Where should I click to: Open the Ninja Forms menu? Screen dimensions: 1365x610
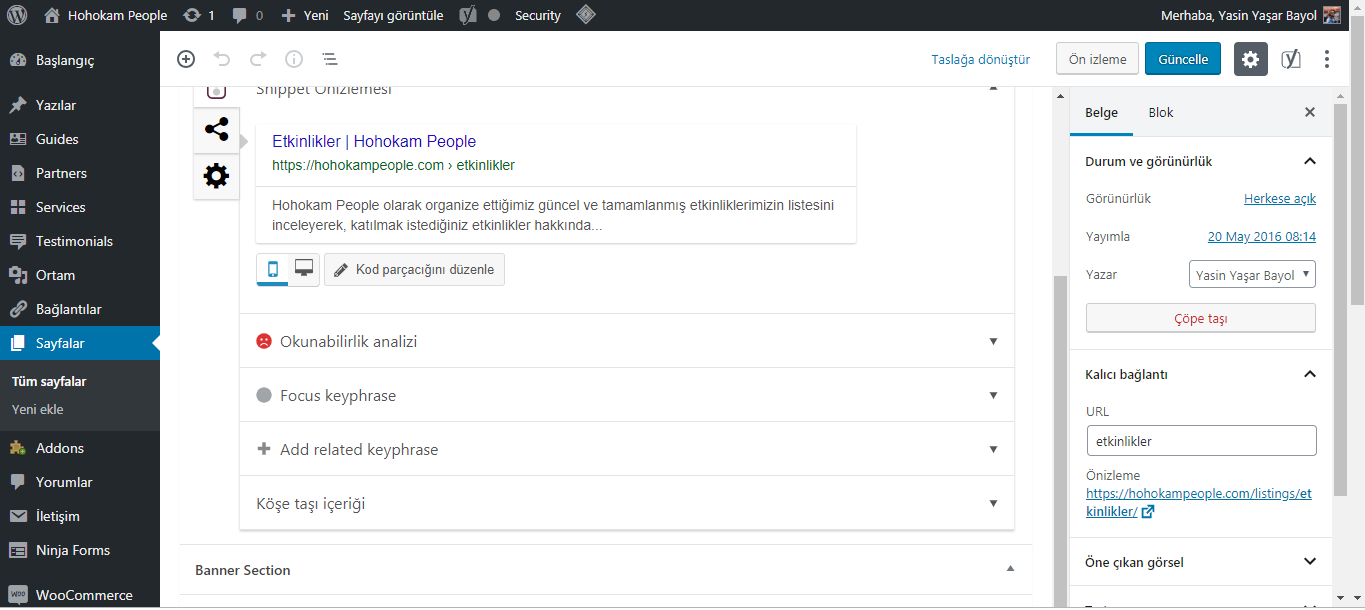click(x=80, y=550)
